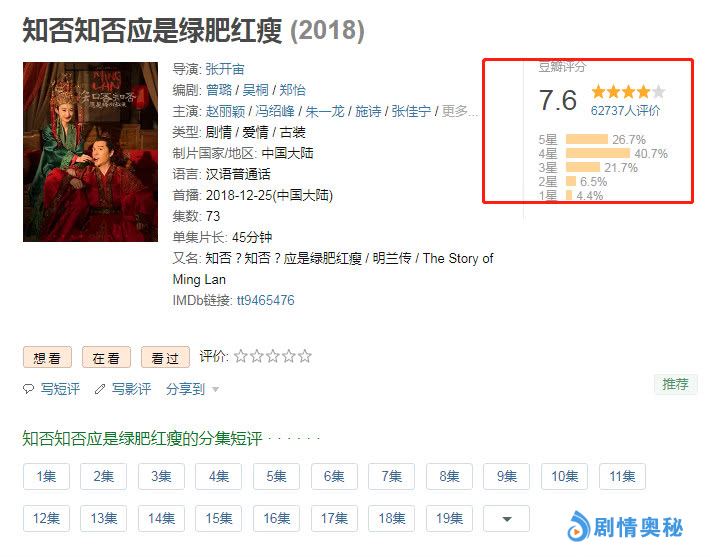Click the 4星 rating distribution bar
711x557 pixels.
598,153
